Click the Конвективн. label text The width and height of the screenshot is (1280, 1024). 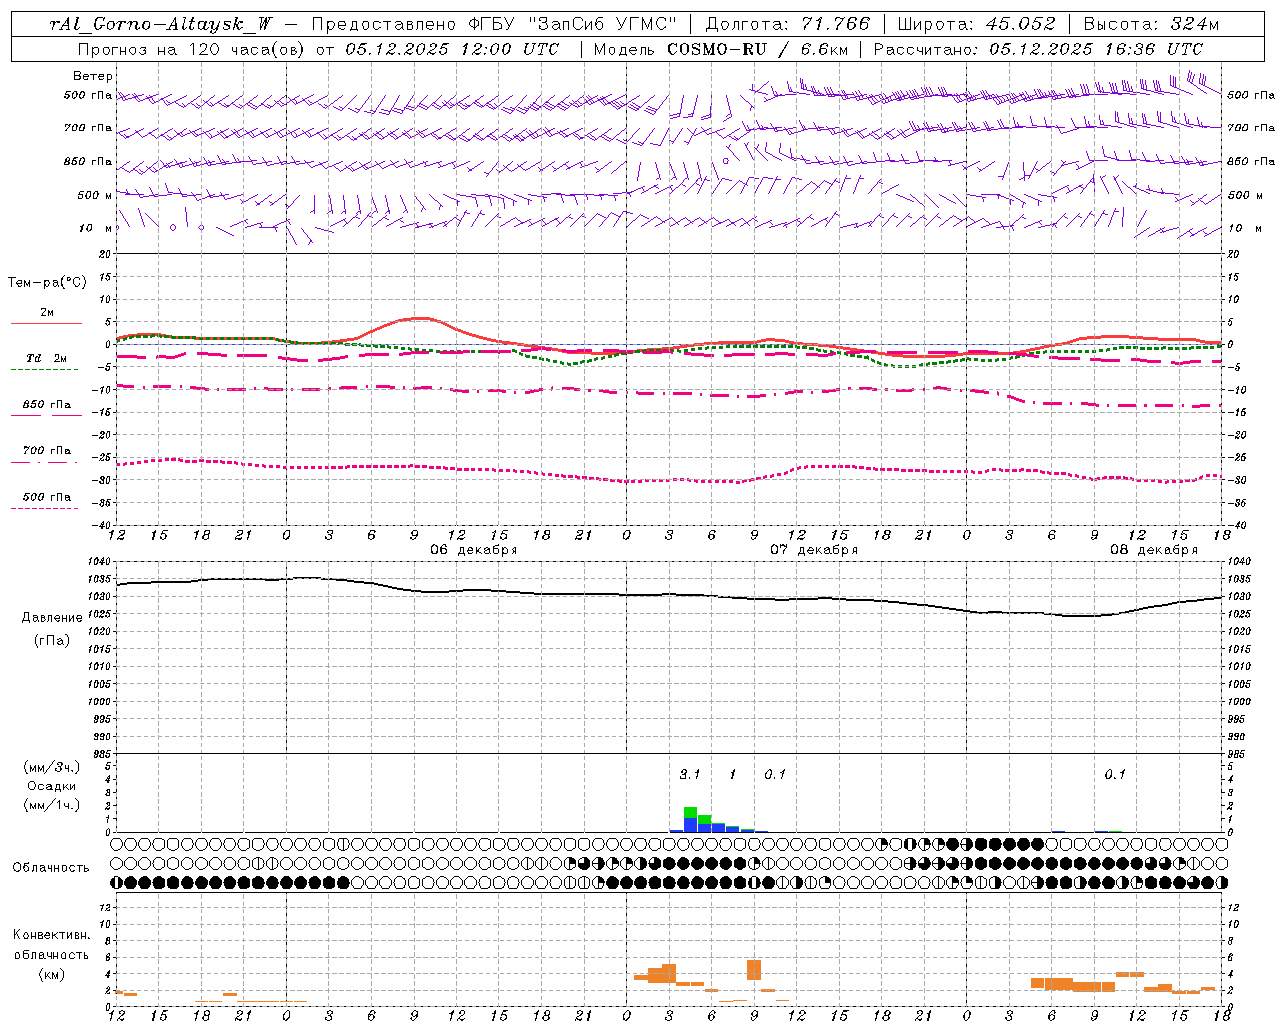pos(52,935)
